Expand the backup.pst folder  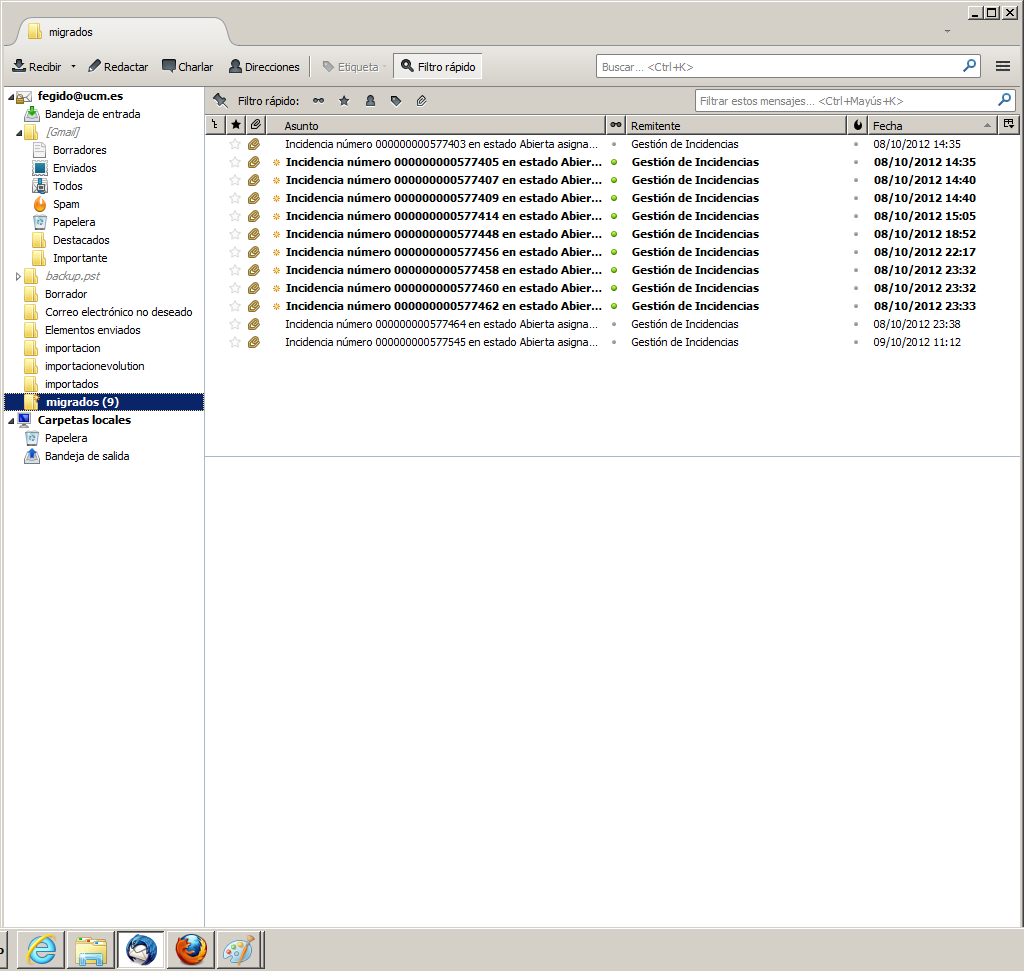click(18, 276)
